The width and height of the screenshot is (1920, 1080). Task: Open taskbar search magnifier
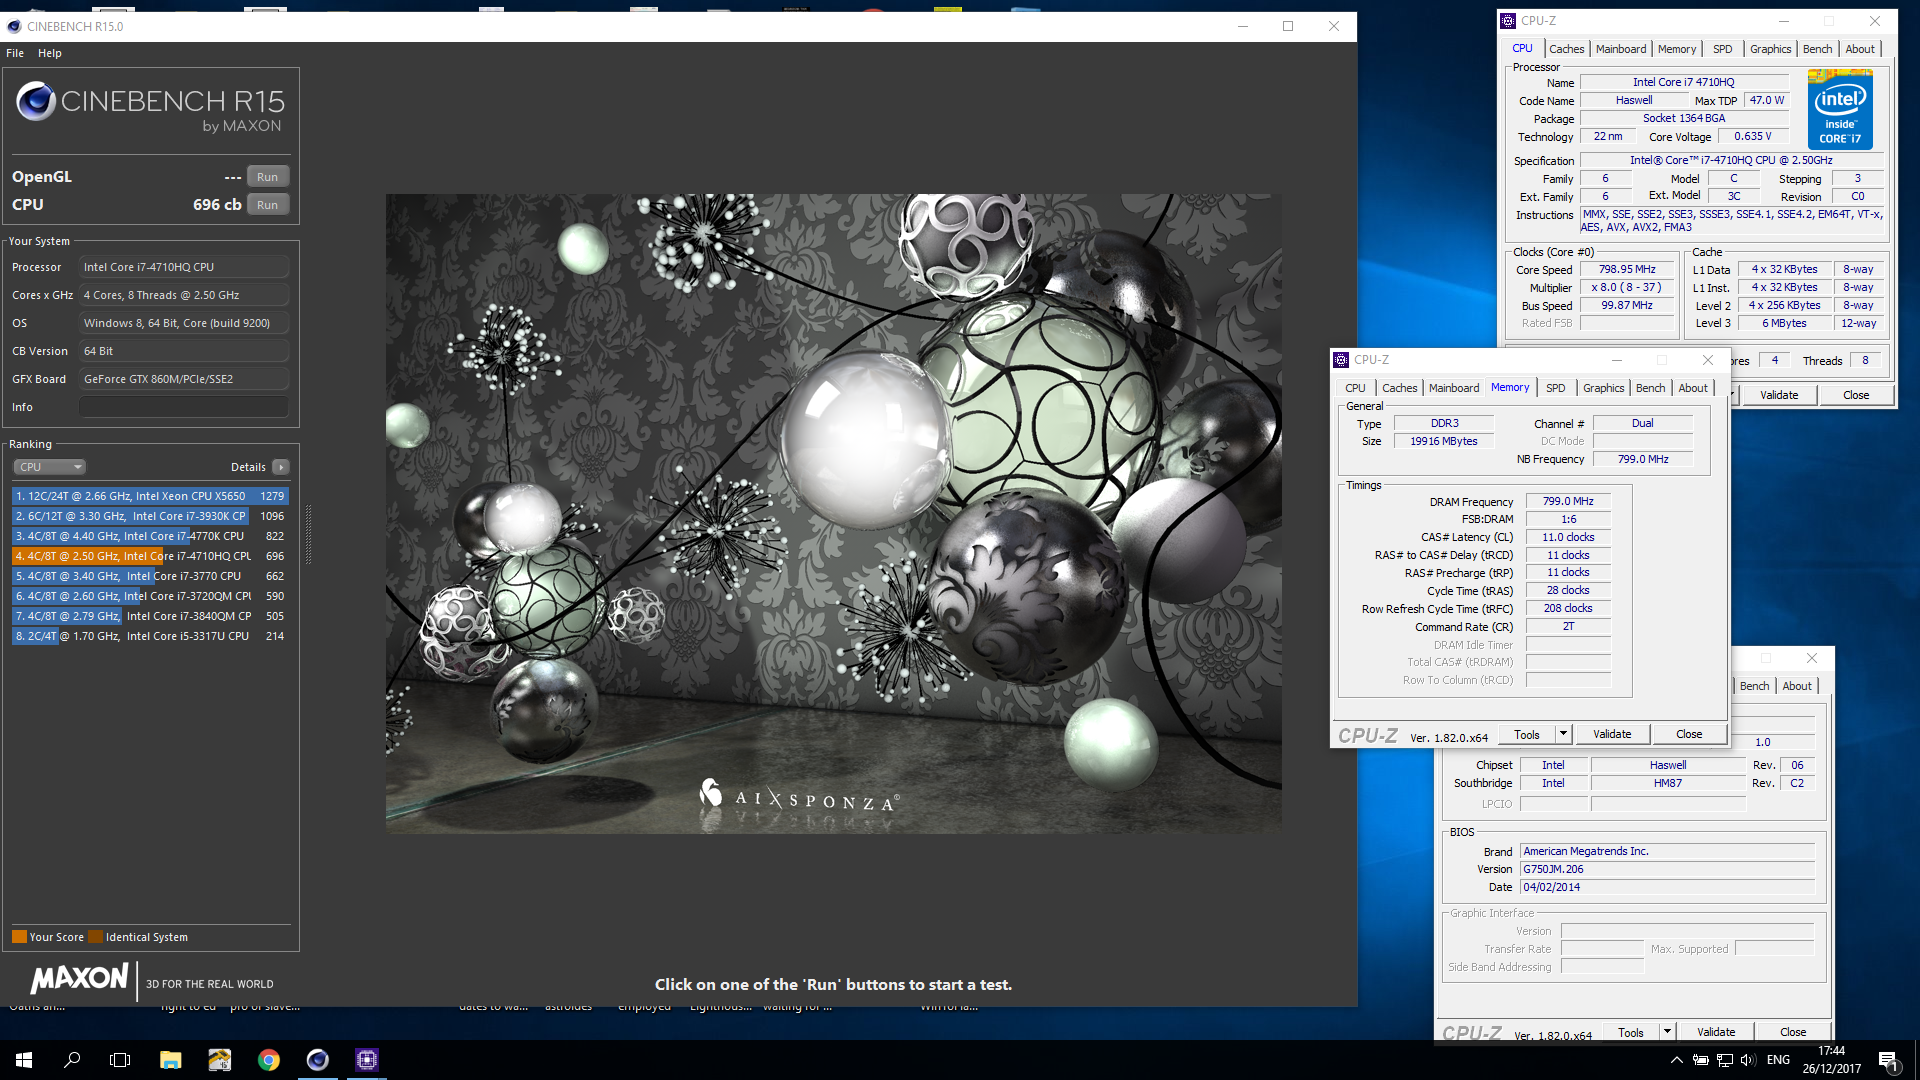[x=72, y=1060]
